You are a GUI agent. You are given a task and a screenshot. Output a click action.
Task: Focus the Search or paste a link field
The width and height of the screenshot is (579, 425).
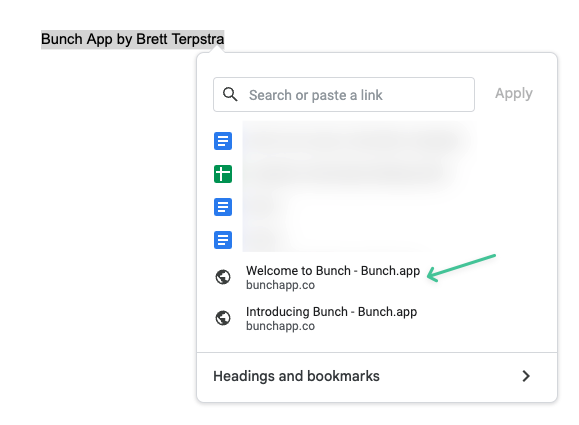(344, 95)
